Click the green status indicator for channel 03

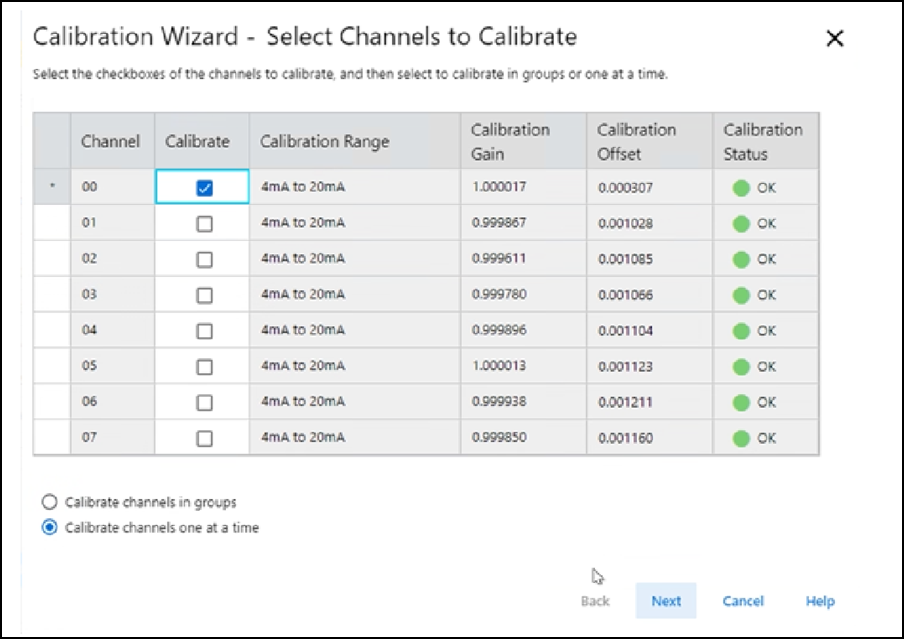coord(741,295)
